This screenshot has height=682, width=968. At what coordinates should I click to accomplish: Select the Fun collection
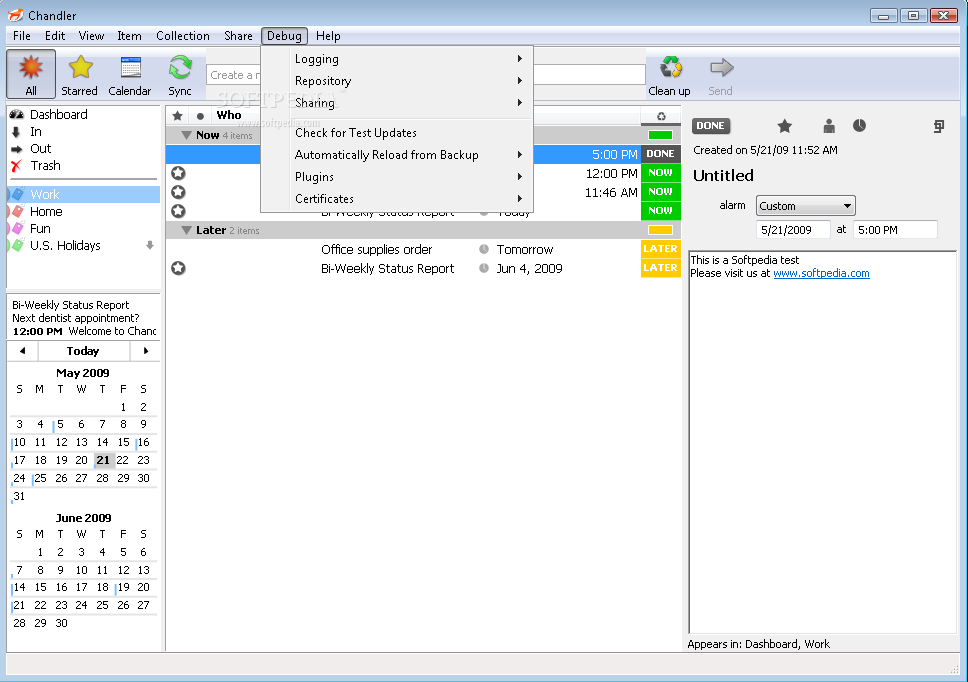[x=40, y=228]
